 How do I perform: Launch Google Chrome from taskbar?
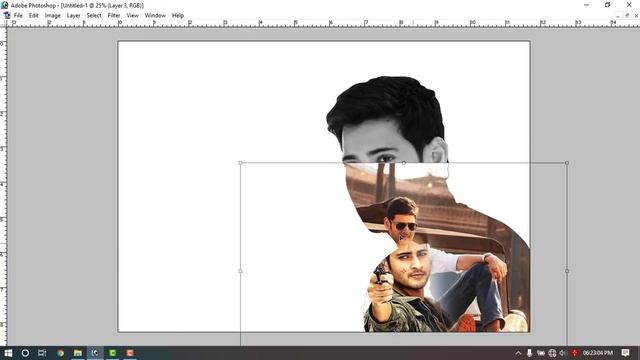60,353
